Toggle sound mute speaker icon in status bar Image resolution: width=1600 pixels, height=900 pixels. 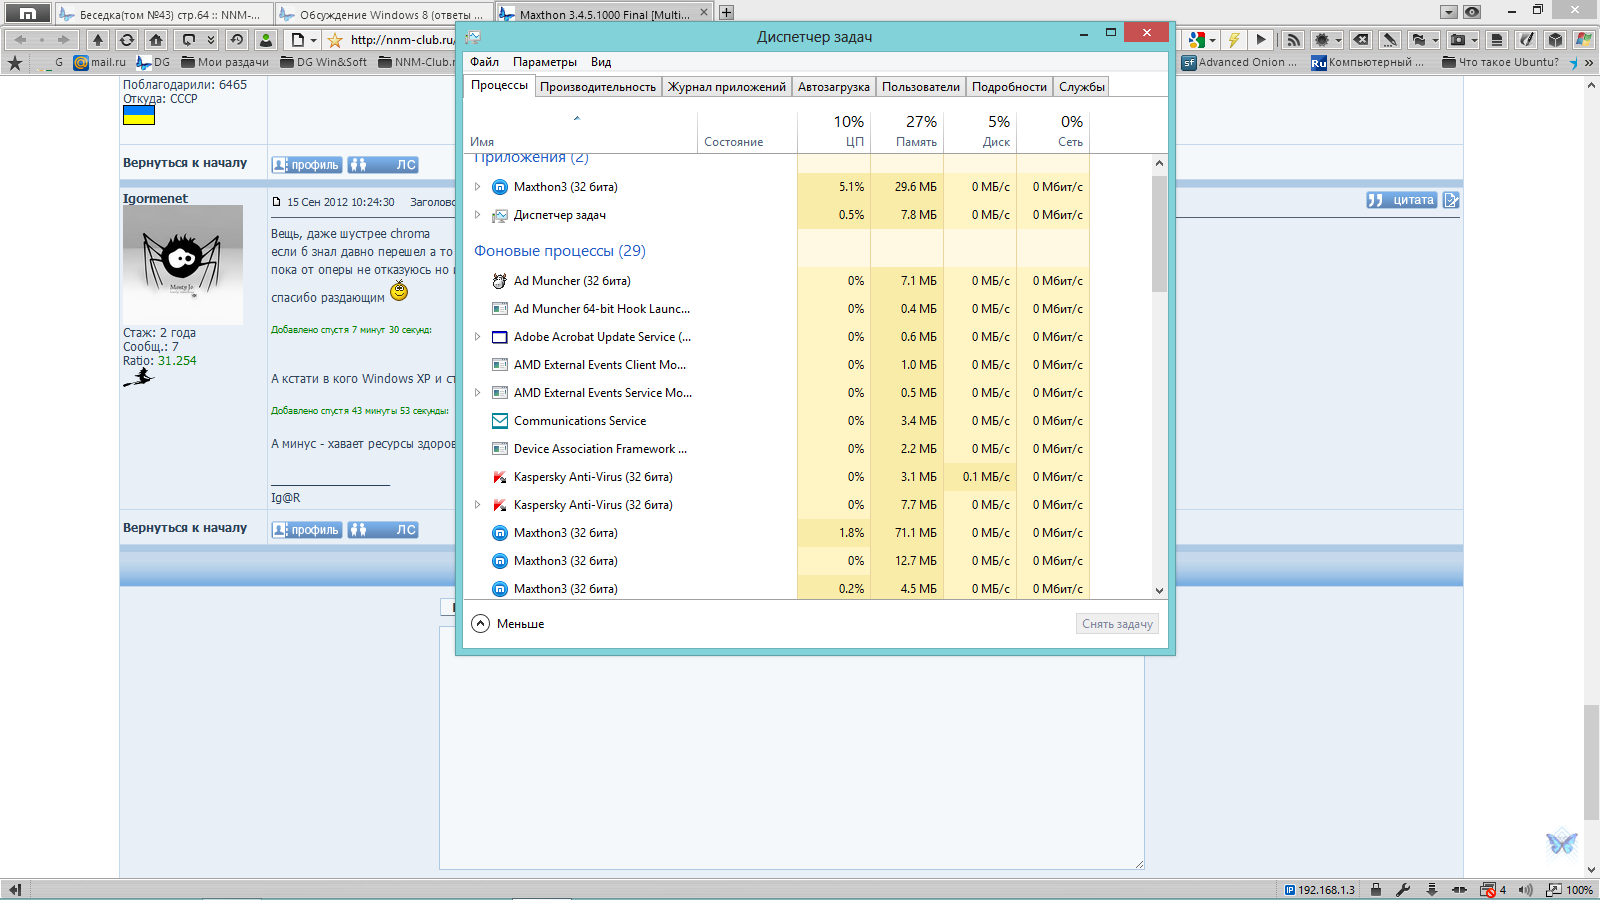click(1525, 889)
